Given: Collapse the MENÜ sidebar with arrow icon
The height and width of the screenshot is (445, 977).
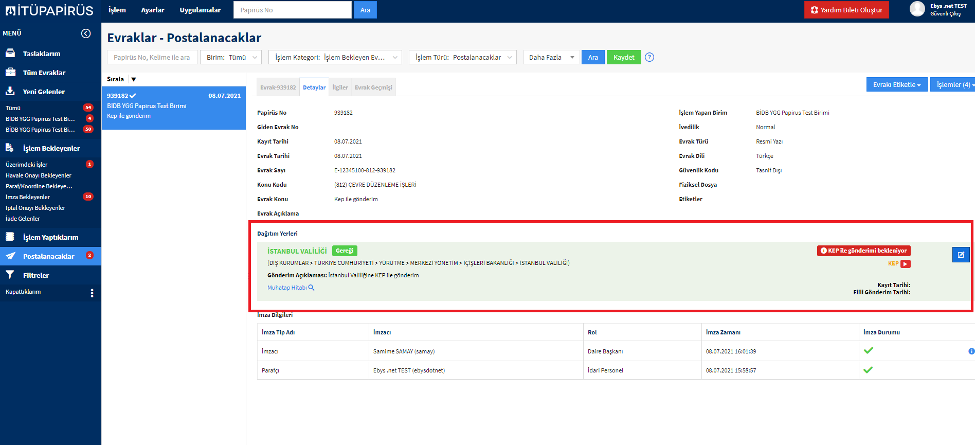Looking at the screenshot, I should (86, 34).
